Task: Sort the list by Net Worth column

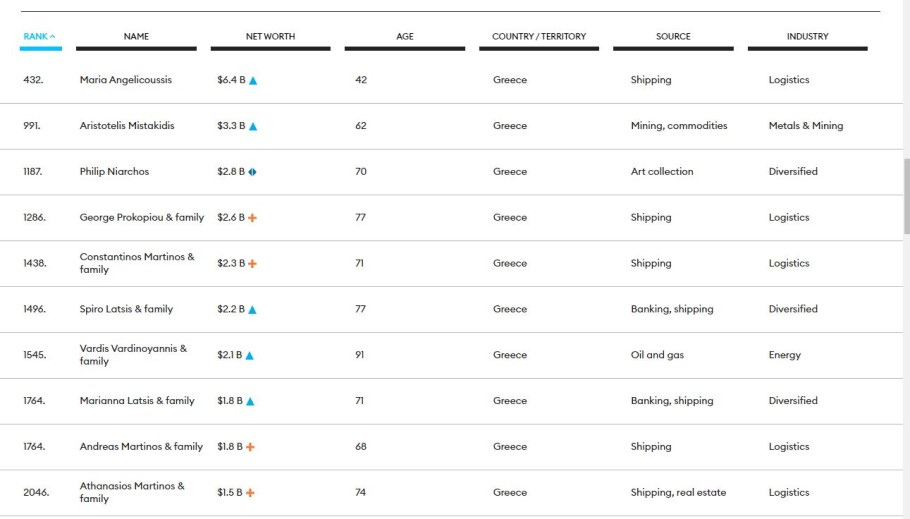Action: pyautogui.click(x=270, y=37)
